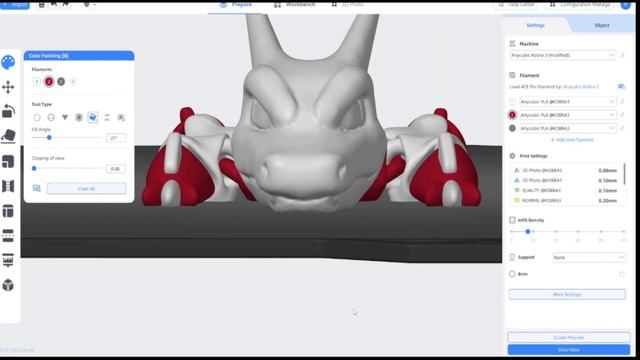The width and height of the screenshot is (640, 360).
Task: Open the Machine preset dropdown
Action: coord(563,55)
